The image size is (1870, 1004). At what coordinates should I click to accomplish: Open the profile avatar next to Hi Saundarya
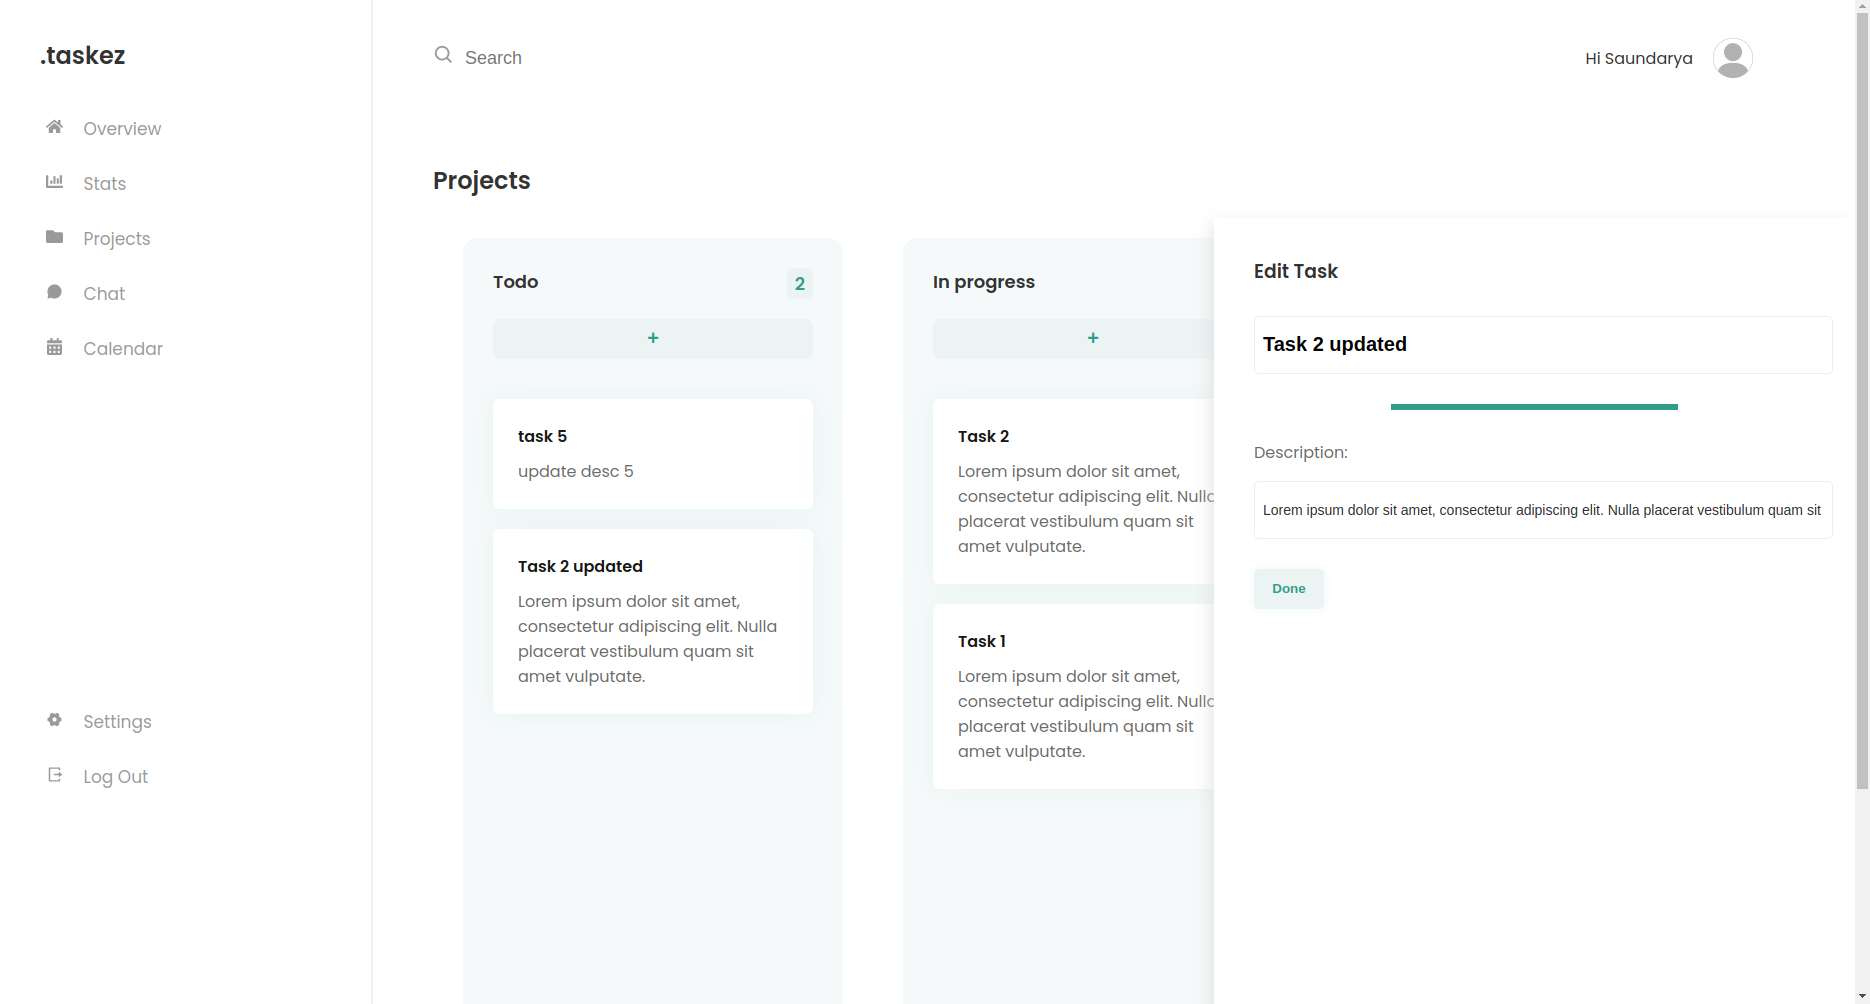click(x=1733, y=58)
